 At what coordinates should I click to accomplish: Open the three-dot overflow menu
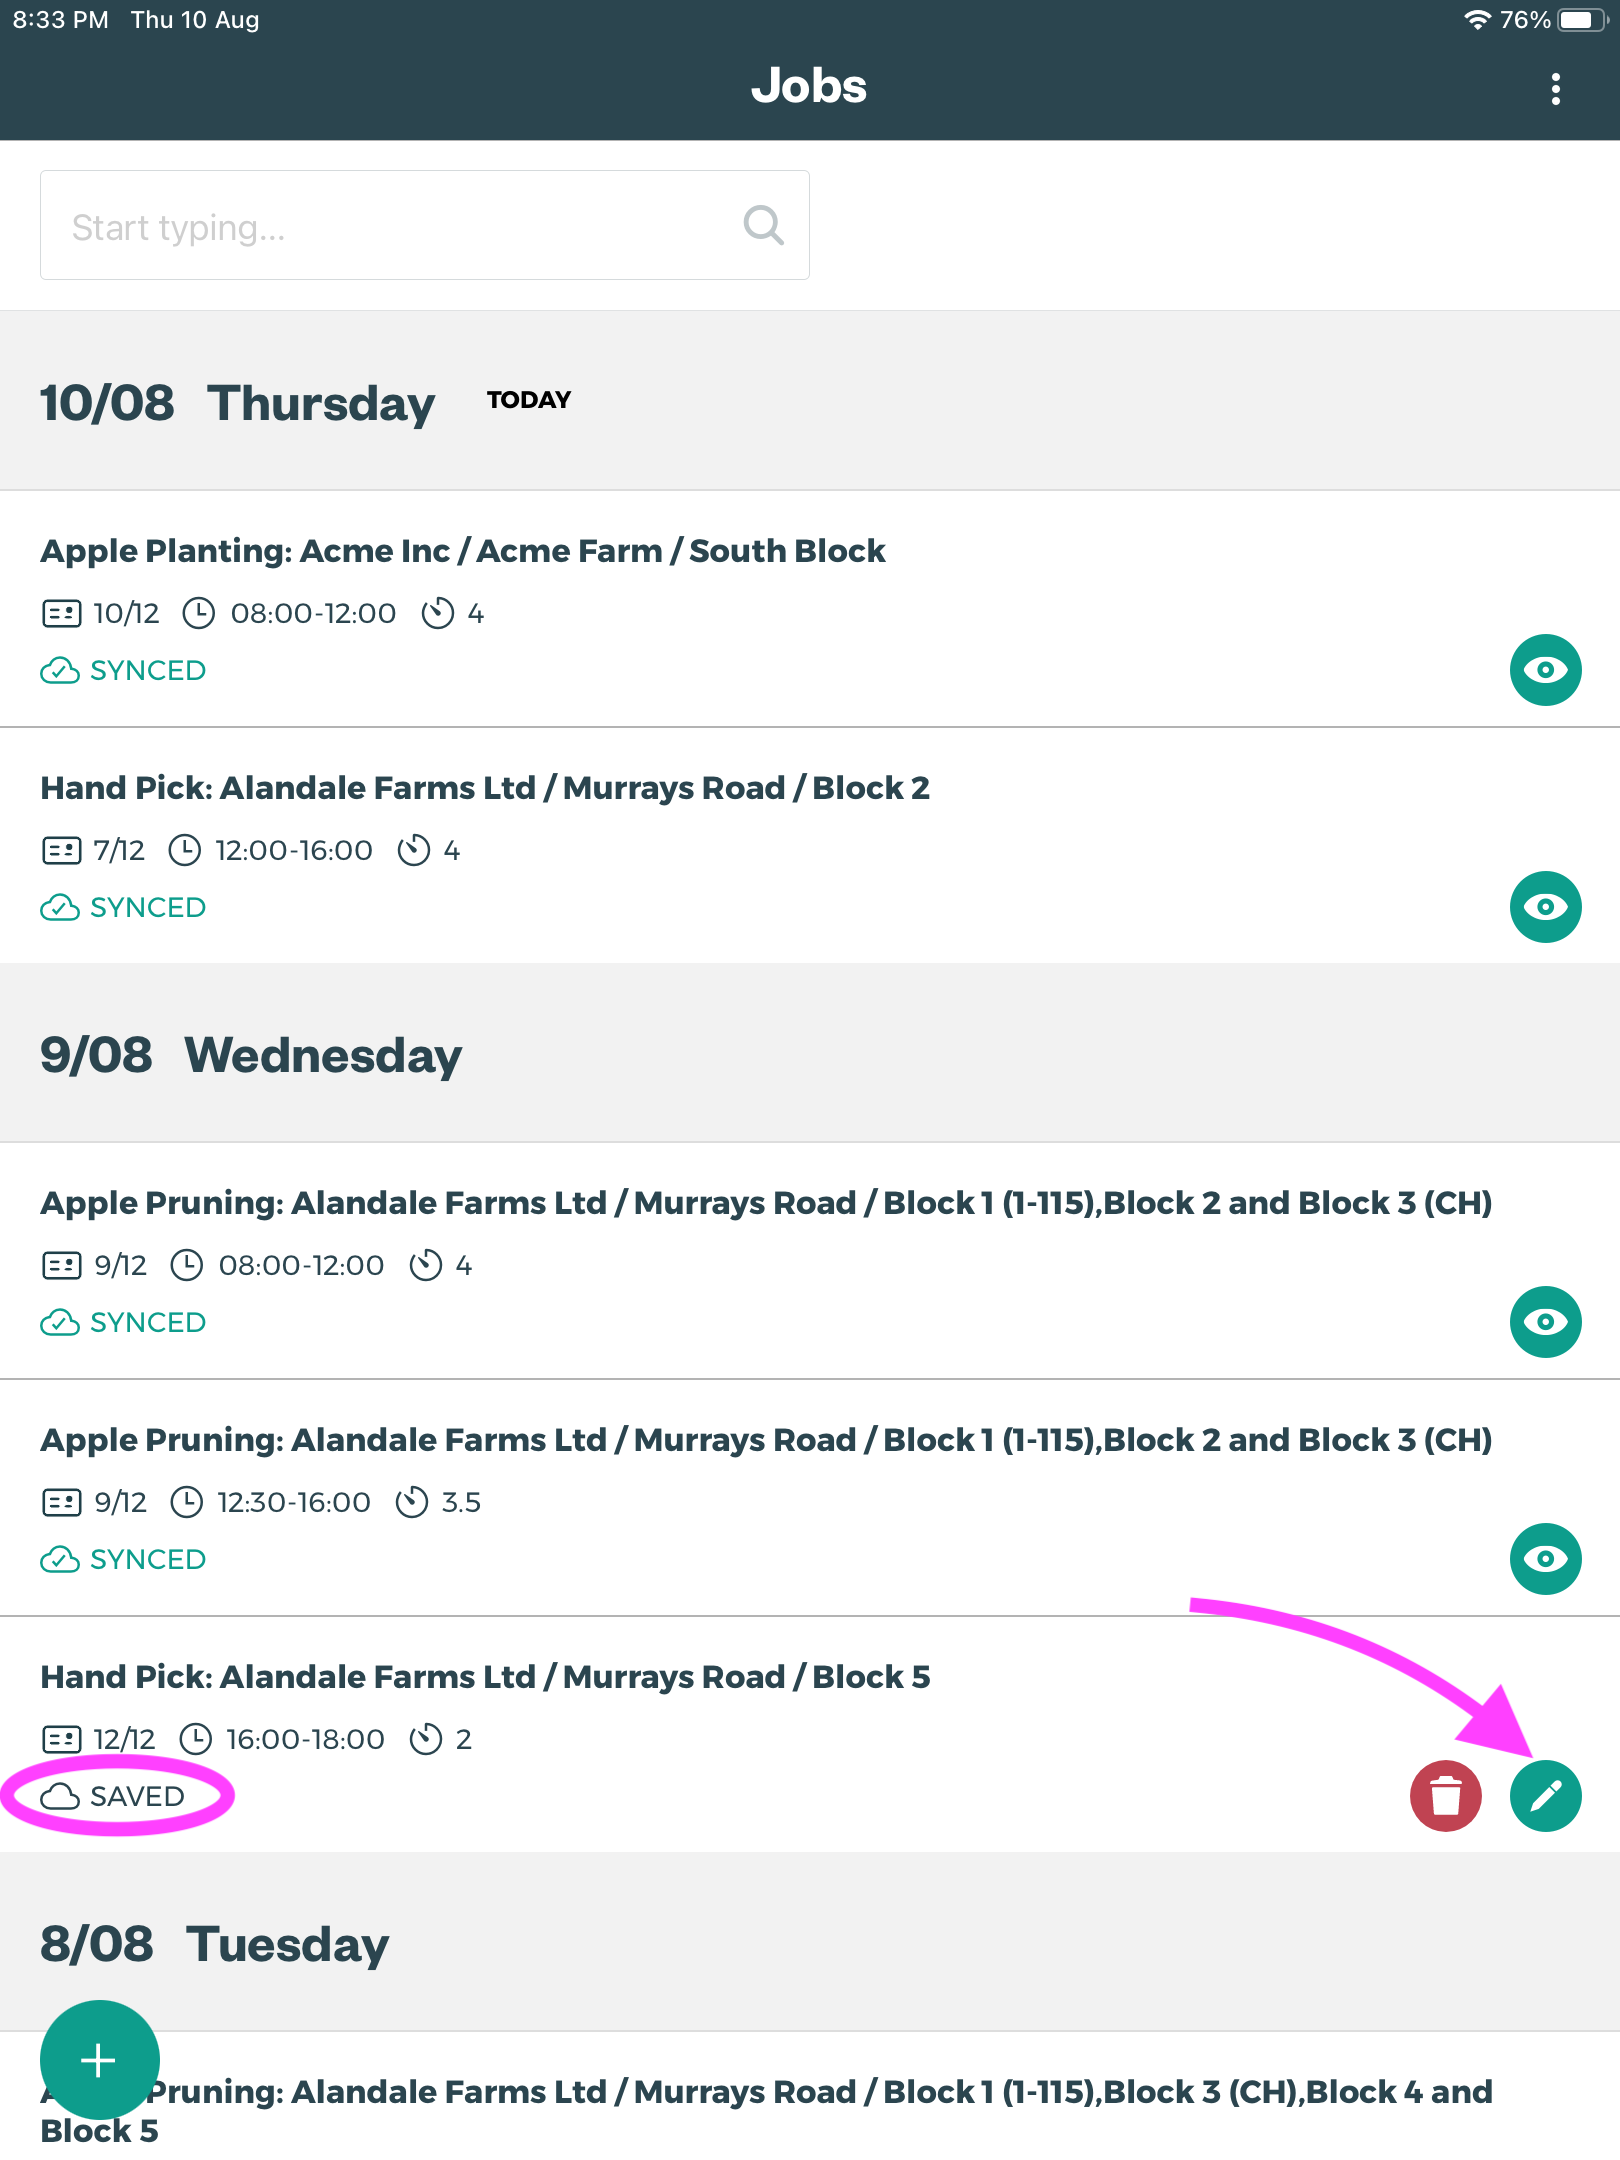coord(1555,89)
